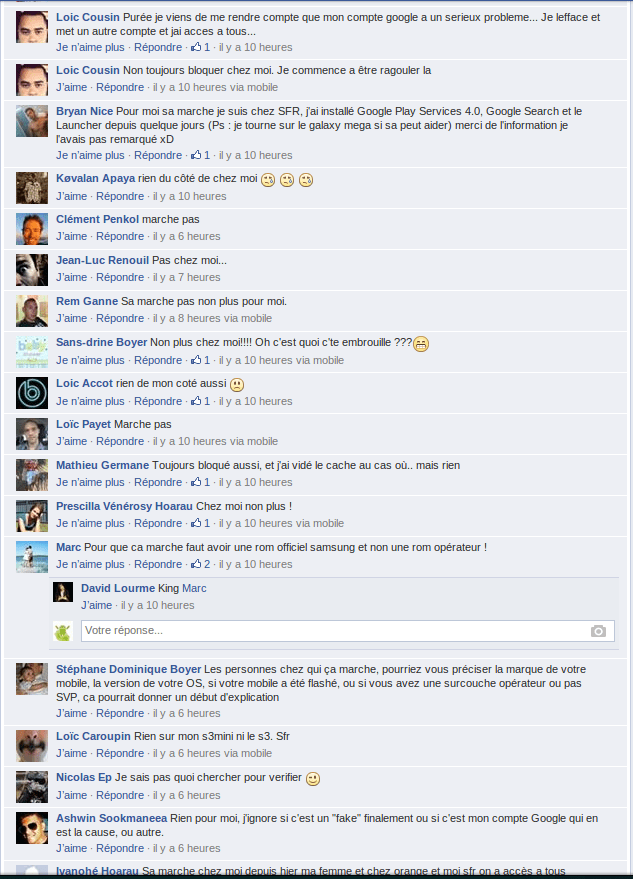
Task: Open Køvalan Apaya's profile picture
Action: coord(32,188)
